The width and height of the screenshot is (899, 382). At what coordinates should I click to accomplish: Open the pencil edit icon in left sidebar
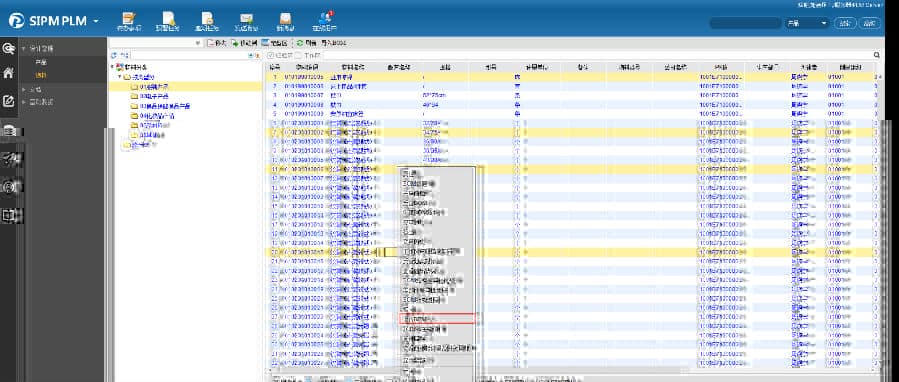pos(9,101)
